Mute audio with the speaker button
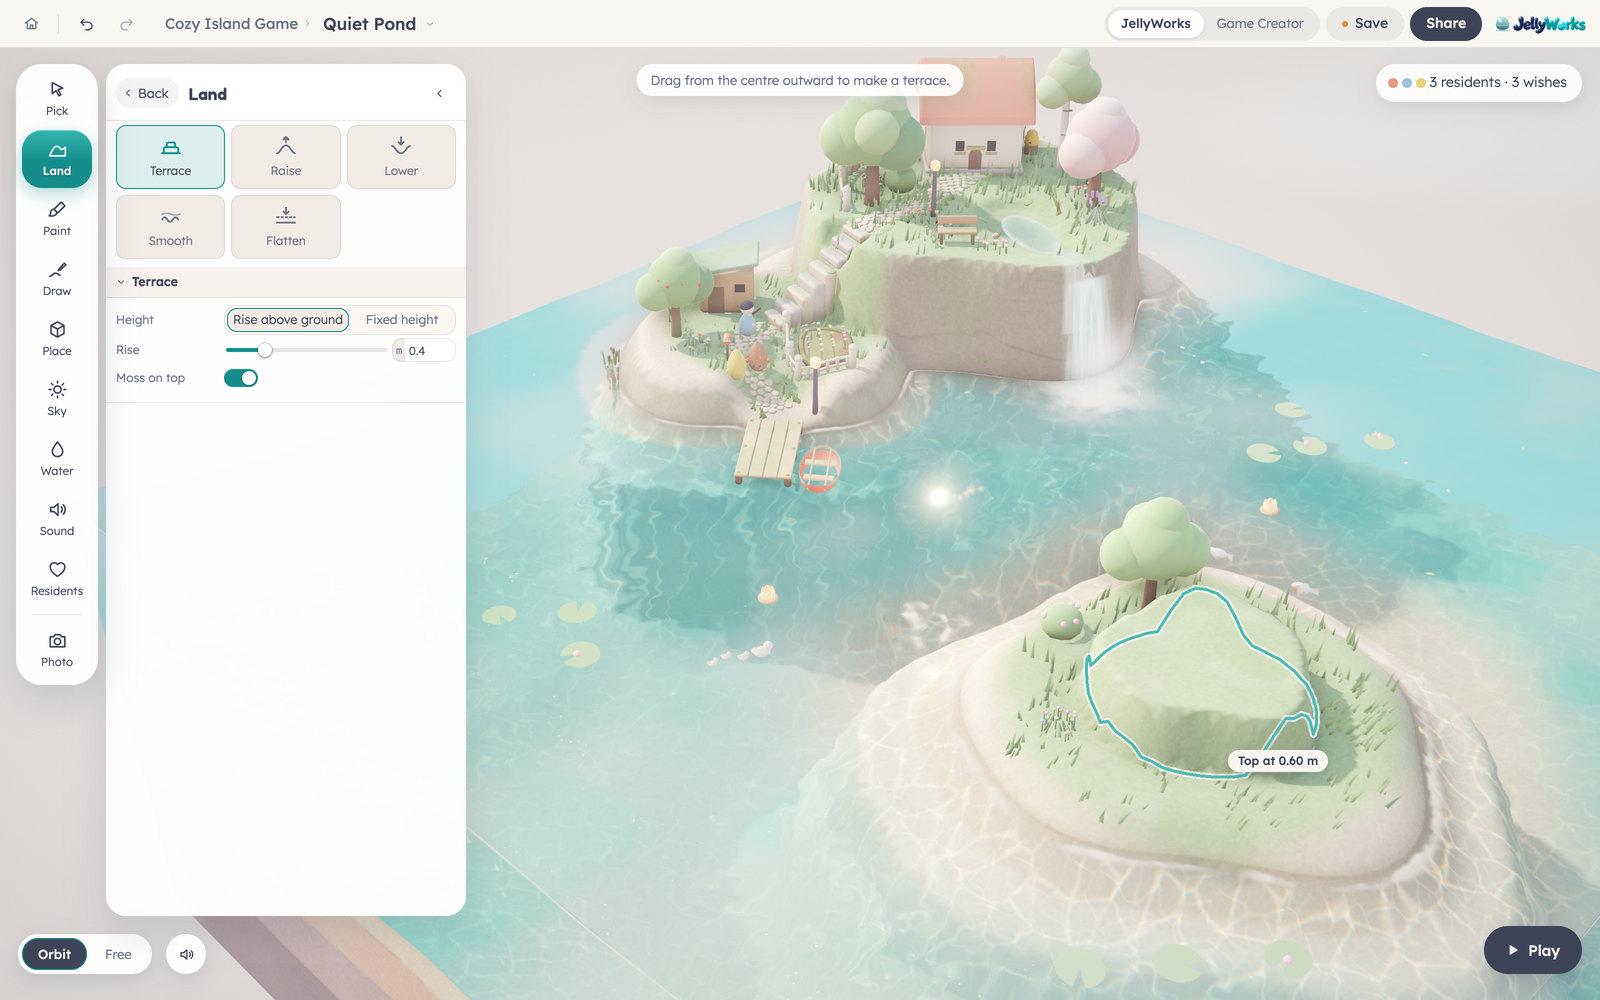Image resolution: width=1600 pixels, height=1000 pixels. tap(186, 954)
